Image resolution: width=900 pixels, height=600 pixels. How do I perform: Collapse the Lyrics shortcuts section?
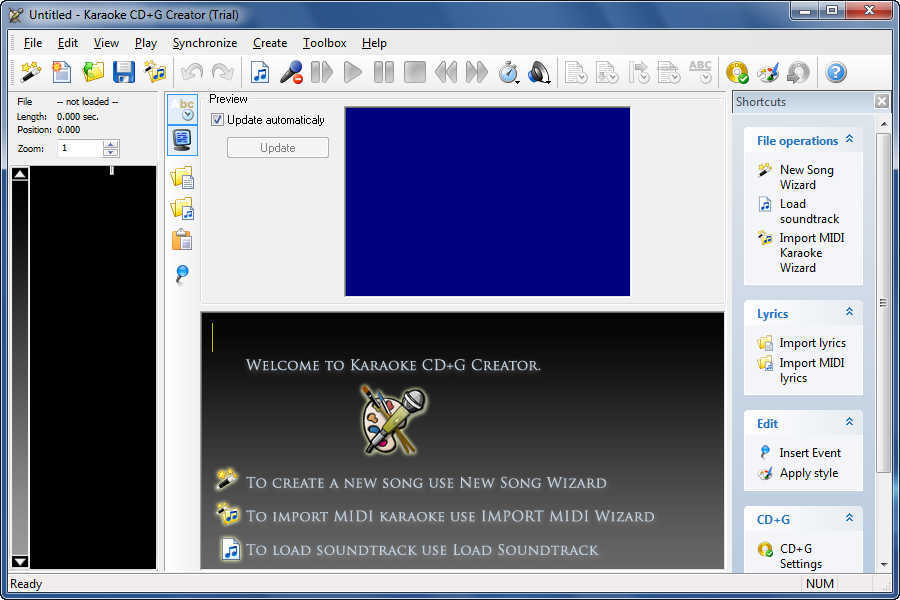849,312
